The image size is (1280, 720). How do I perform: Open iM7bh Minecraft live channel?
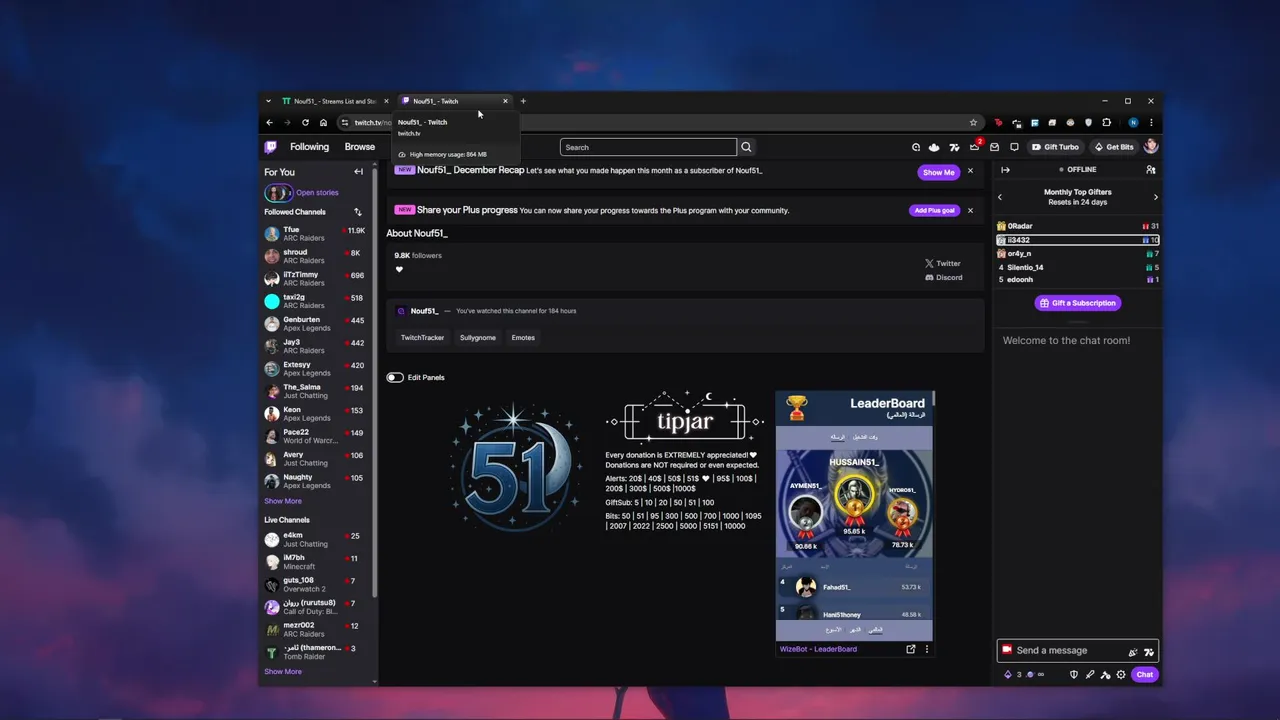coord(315,562)
